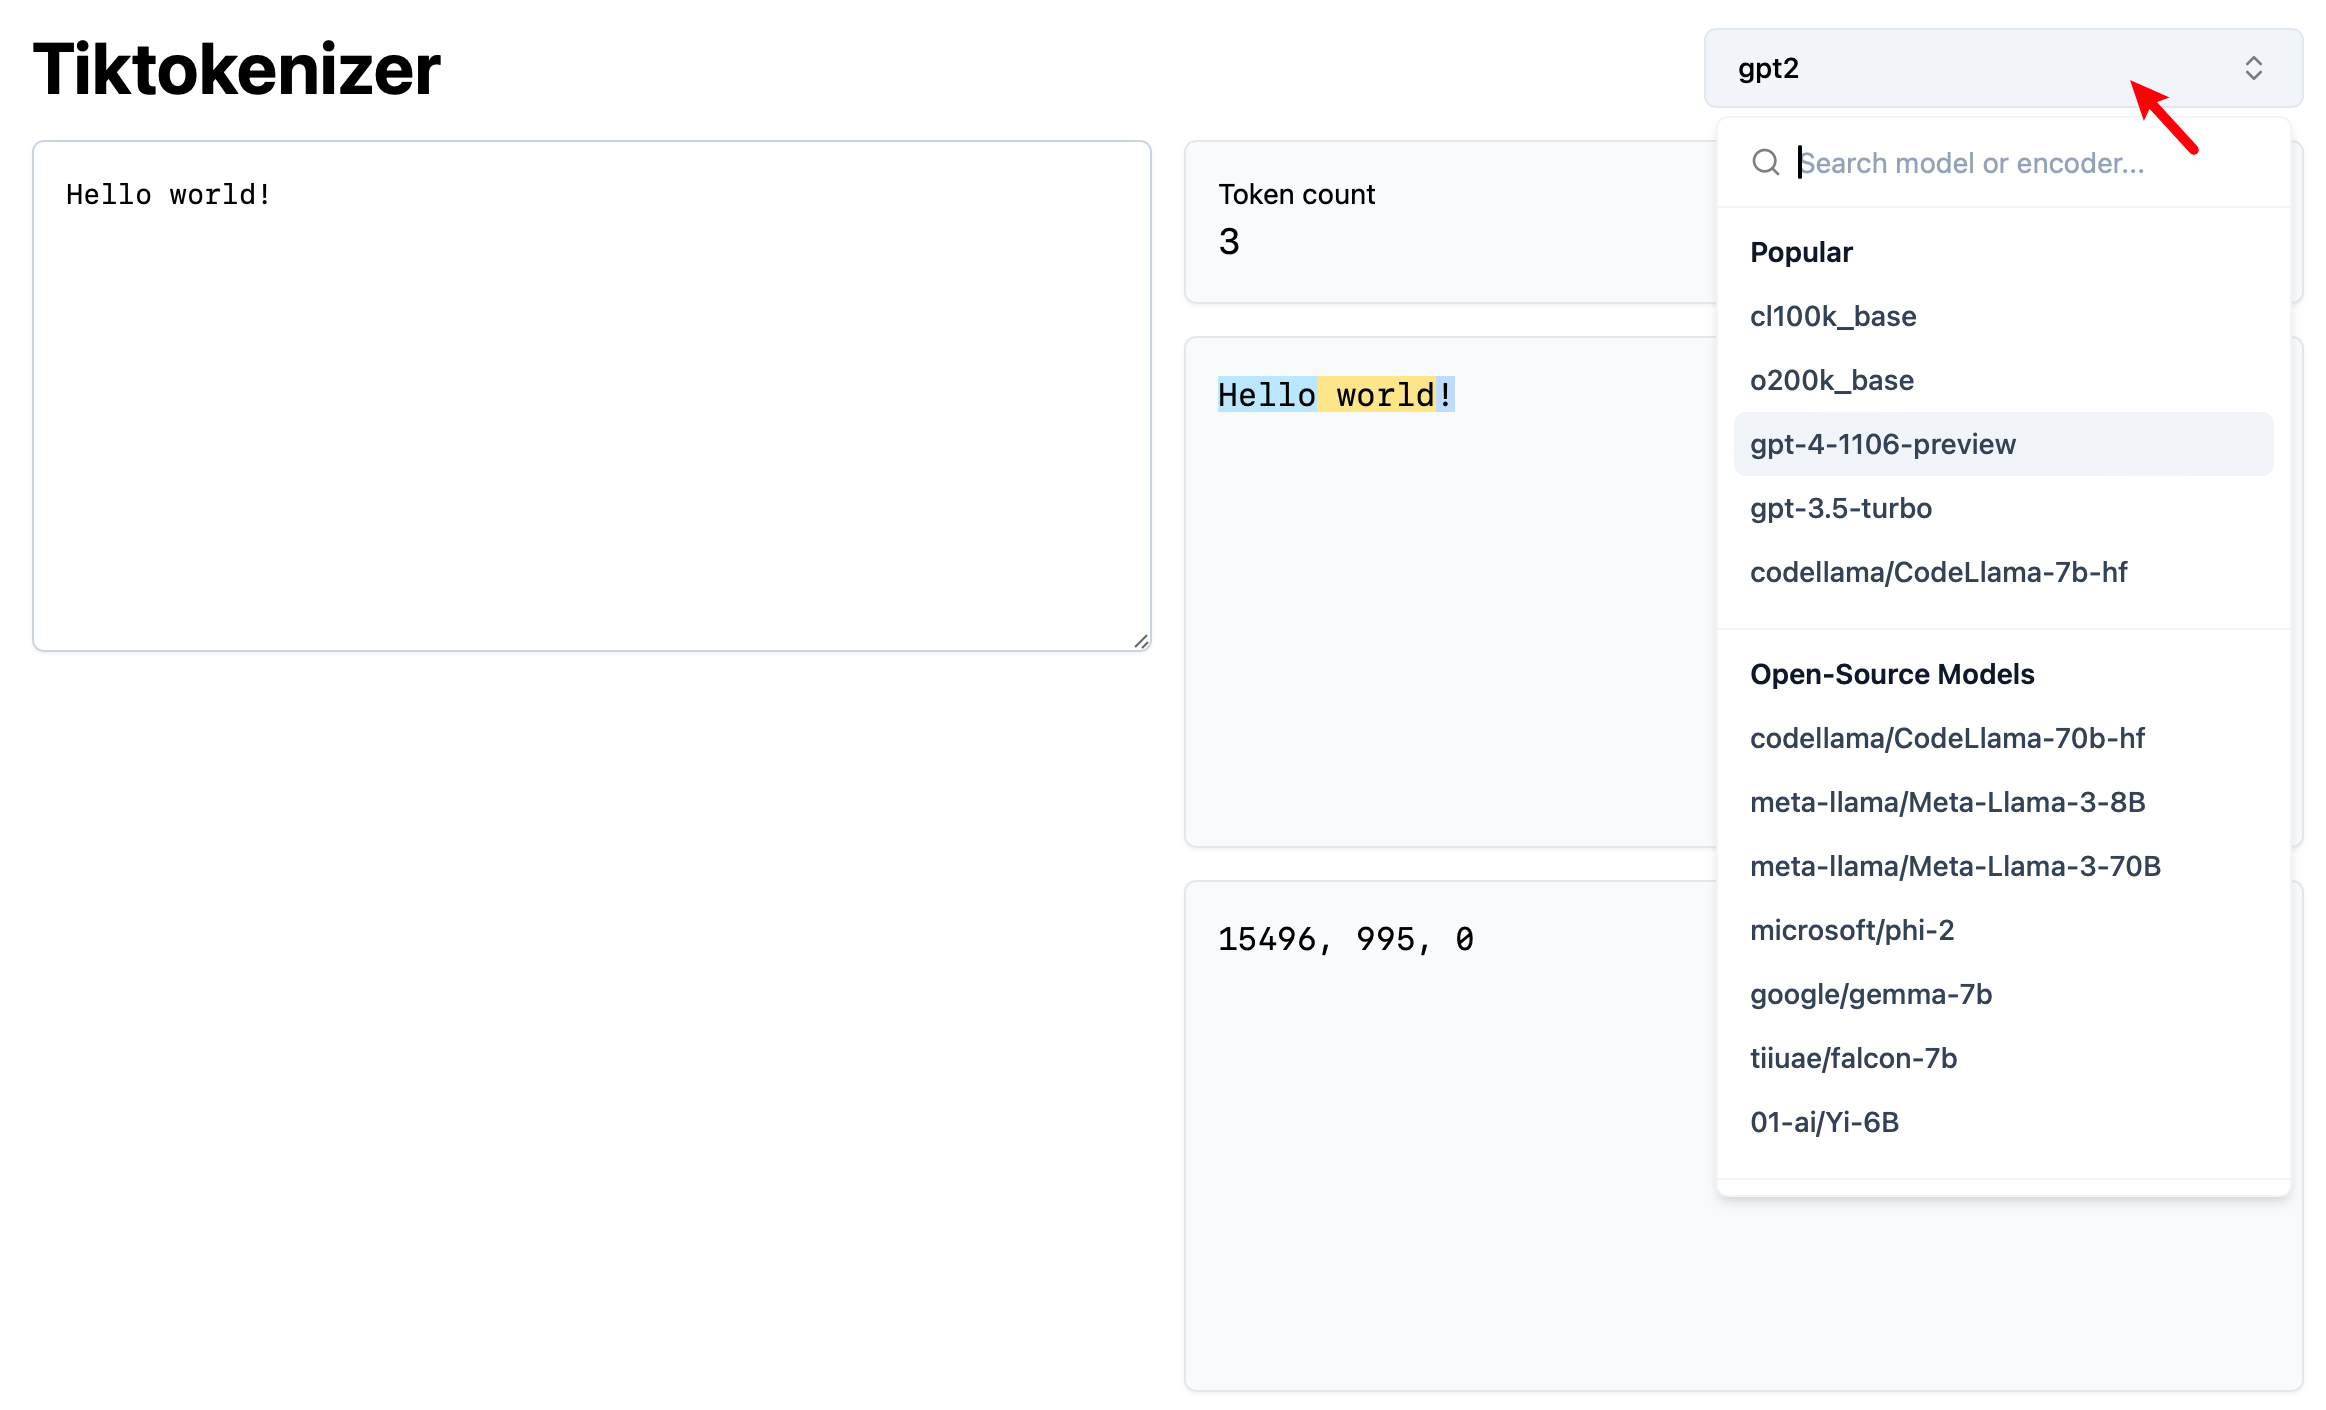Screen dimensions: 2326x1410
Task: Select codellama/CodeLlama-7b-hf option
Action: pyautogui.click(x=1938, y=572)
